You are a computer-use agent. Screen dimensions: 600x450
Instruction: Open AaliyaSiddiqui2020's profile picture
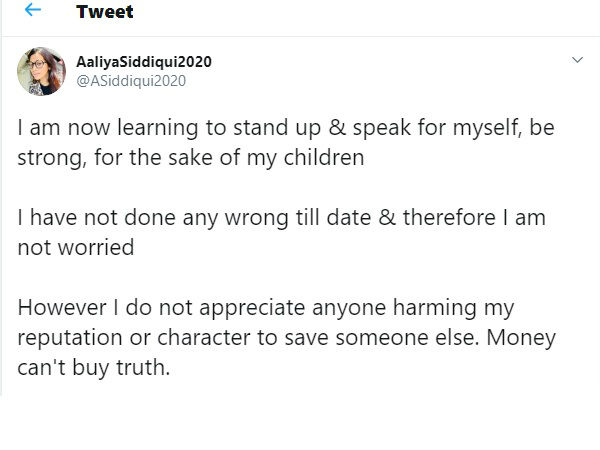point(41,71)
